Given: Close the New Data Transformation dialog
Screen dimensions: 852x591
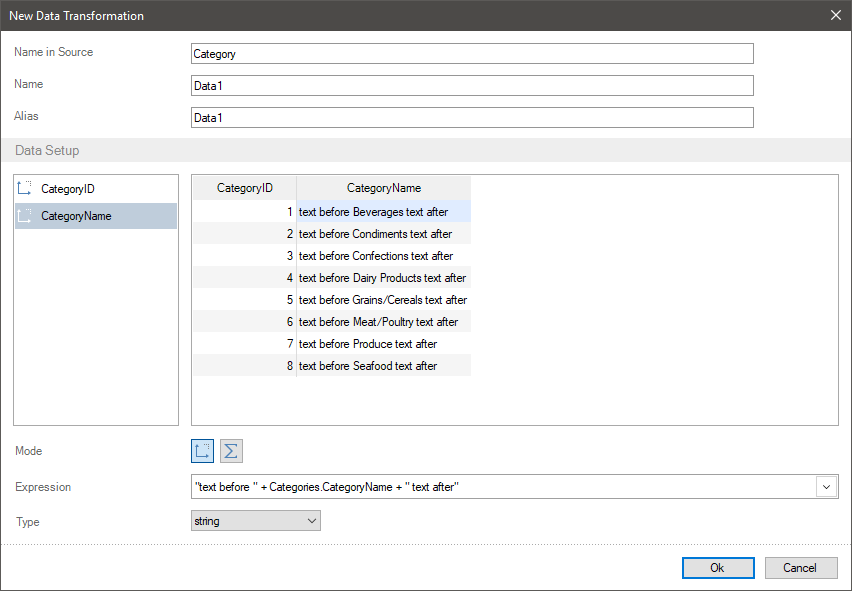Looking at the screenshot, I should tap(836, 15).
